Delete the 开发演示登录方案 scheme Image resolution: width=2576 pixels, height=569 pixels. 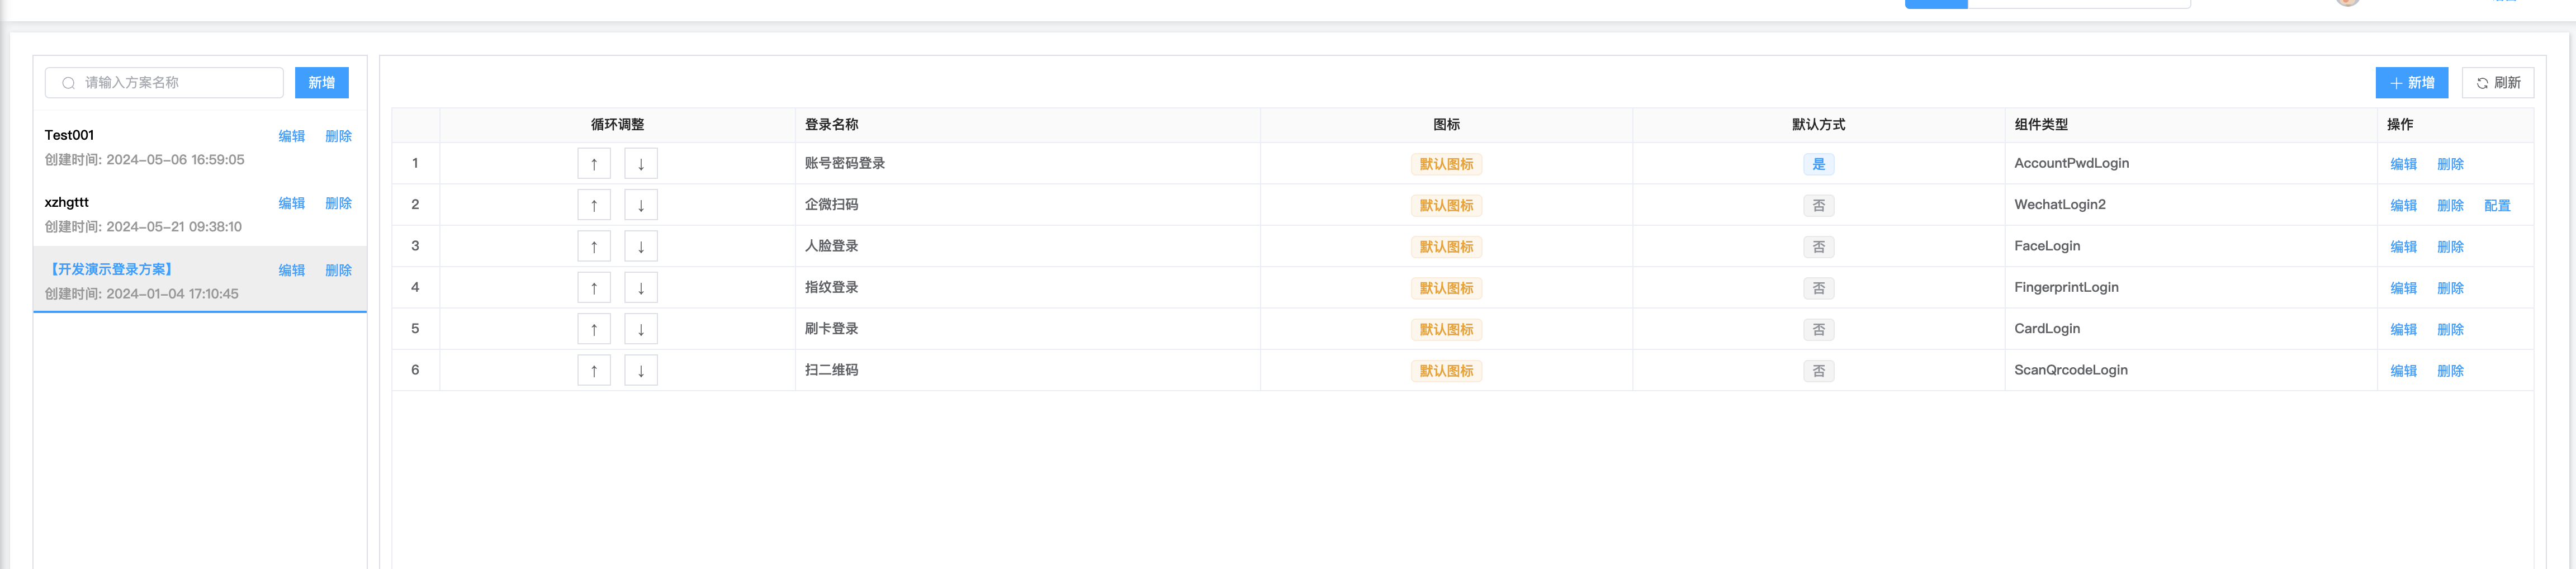click(338, 270)
